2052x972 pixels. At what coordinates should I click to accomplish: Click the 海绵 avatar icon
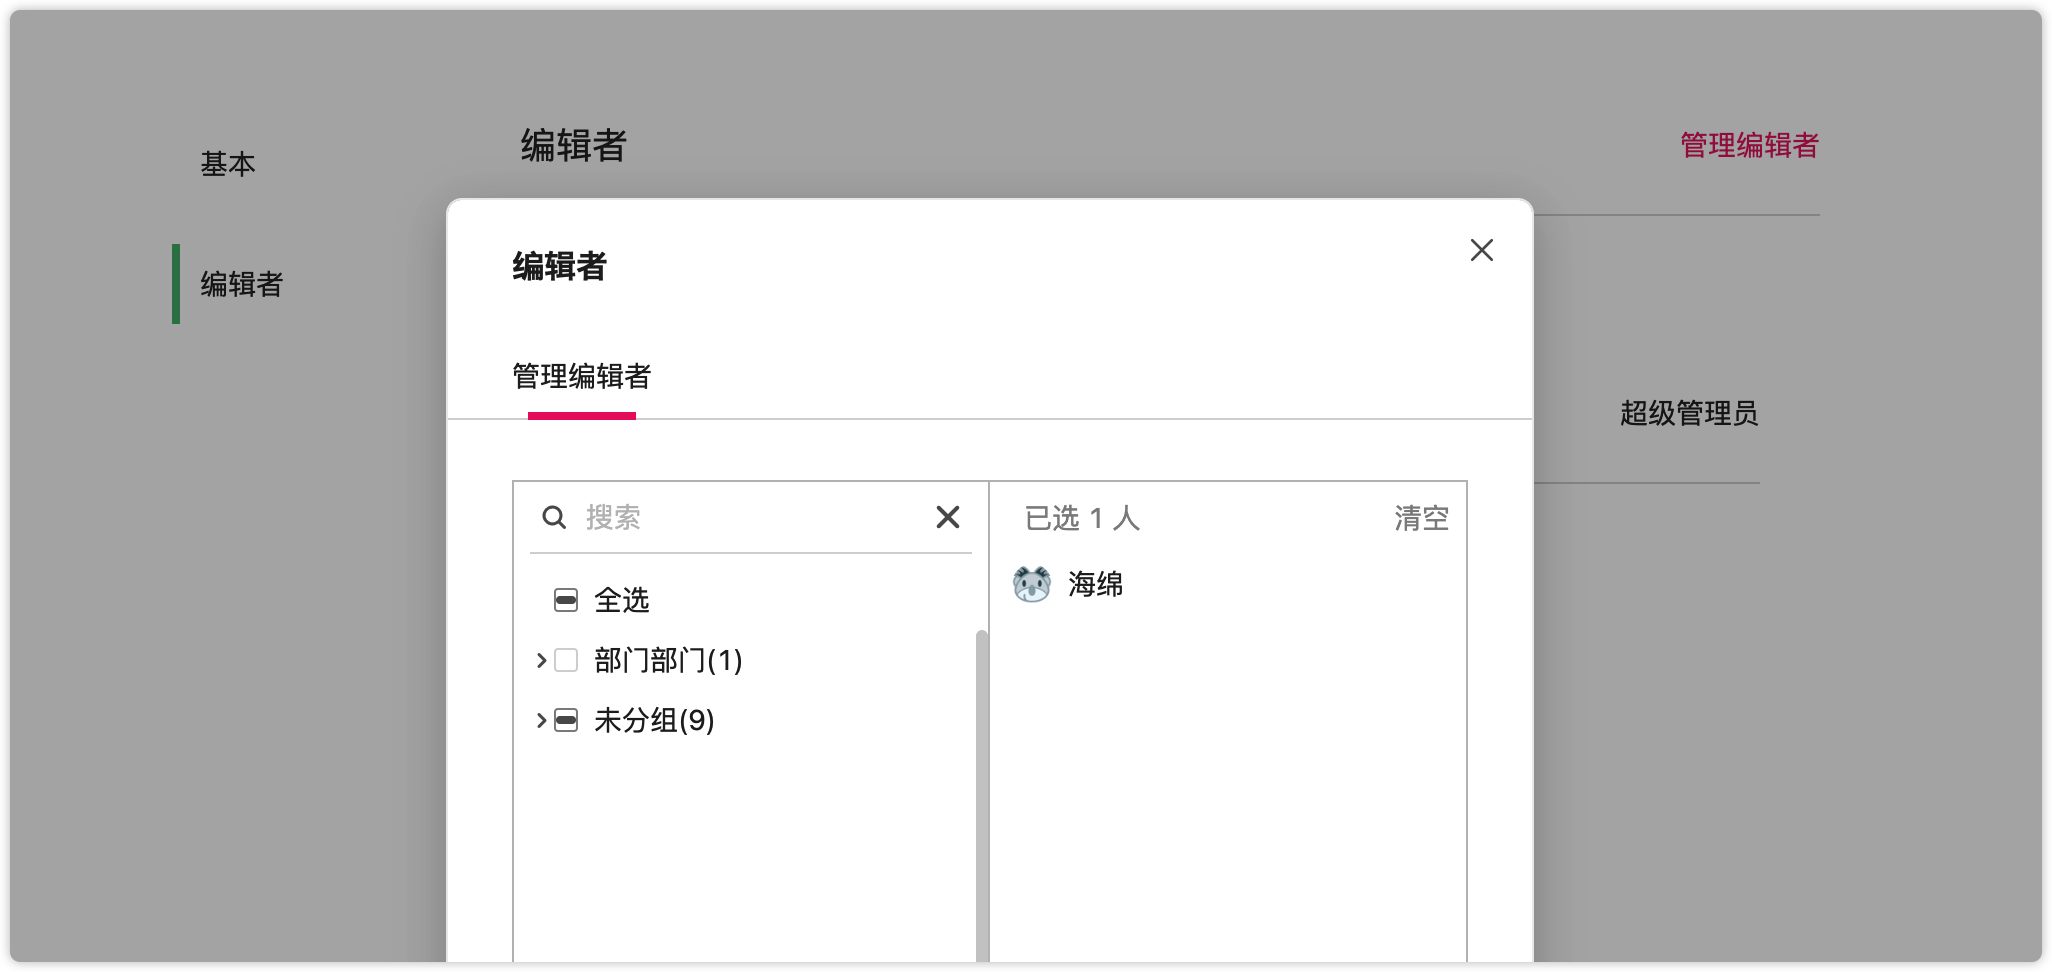pyautogui.click(x=1031, y=584)
